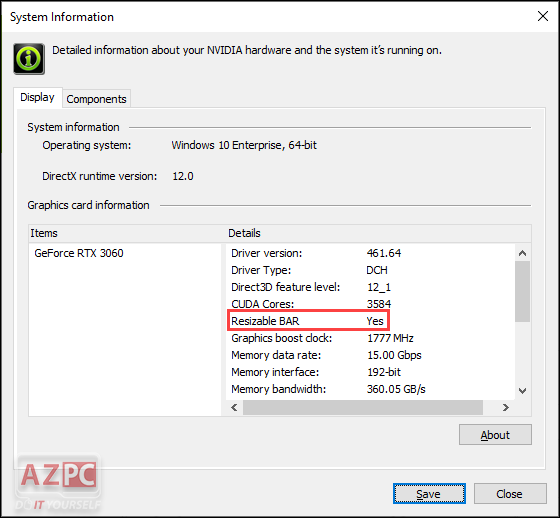Click the Items column header
Screen dimensions: 560x518
(126, 233)
